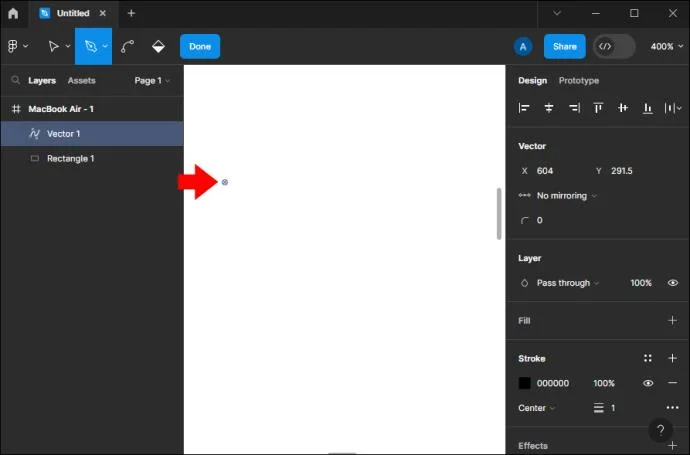This screenshot has height=455, width=690.
Task: Switch to the Assets tab
Action: [x=81, y=81]
